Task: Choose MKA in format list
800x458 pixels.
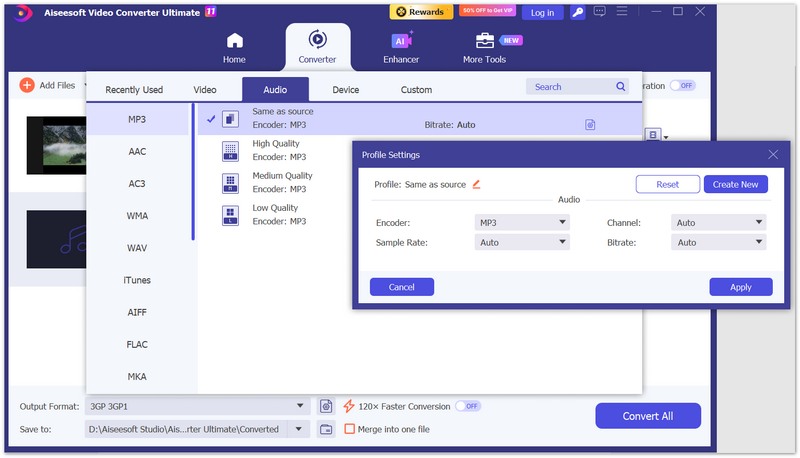Action: (137, 376)
